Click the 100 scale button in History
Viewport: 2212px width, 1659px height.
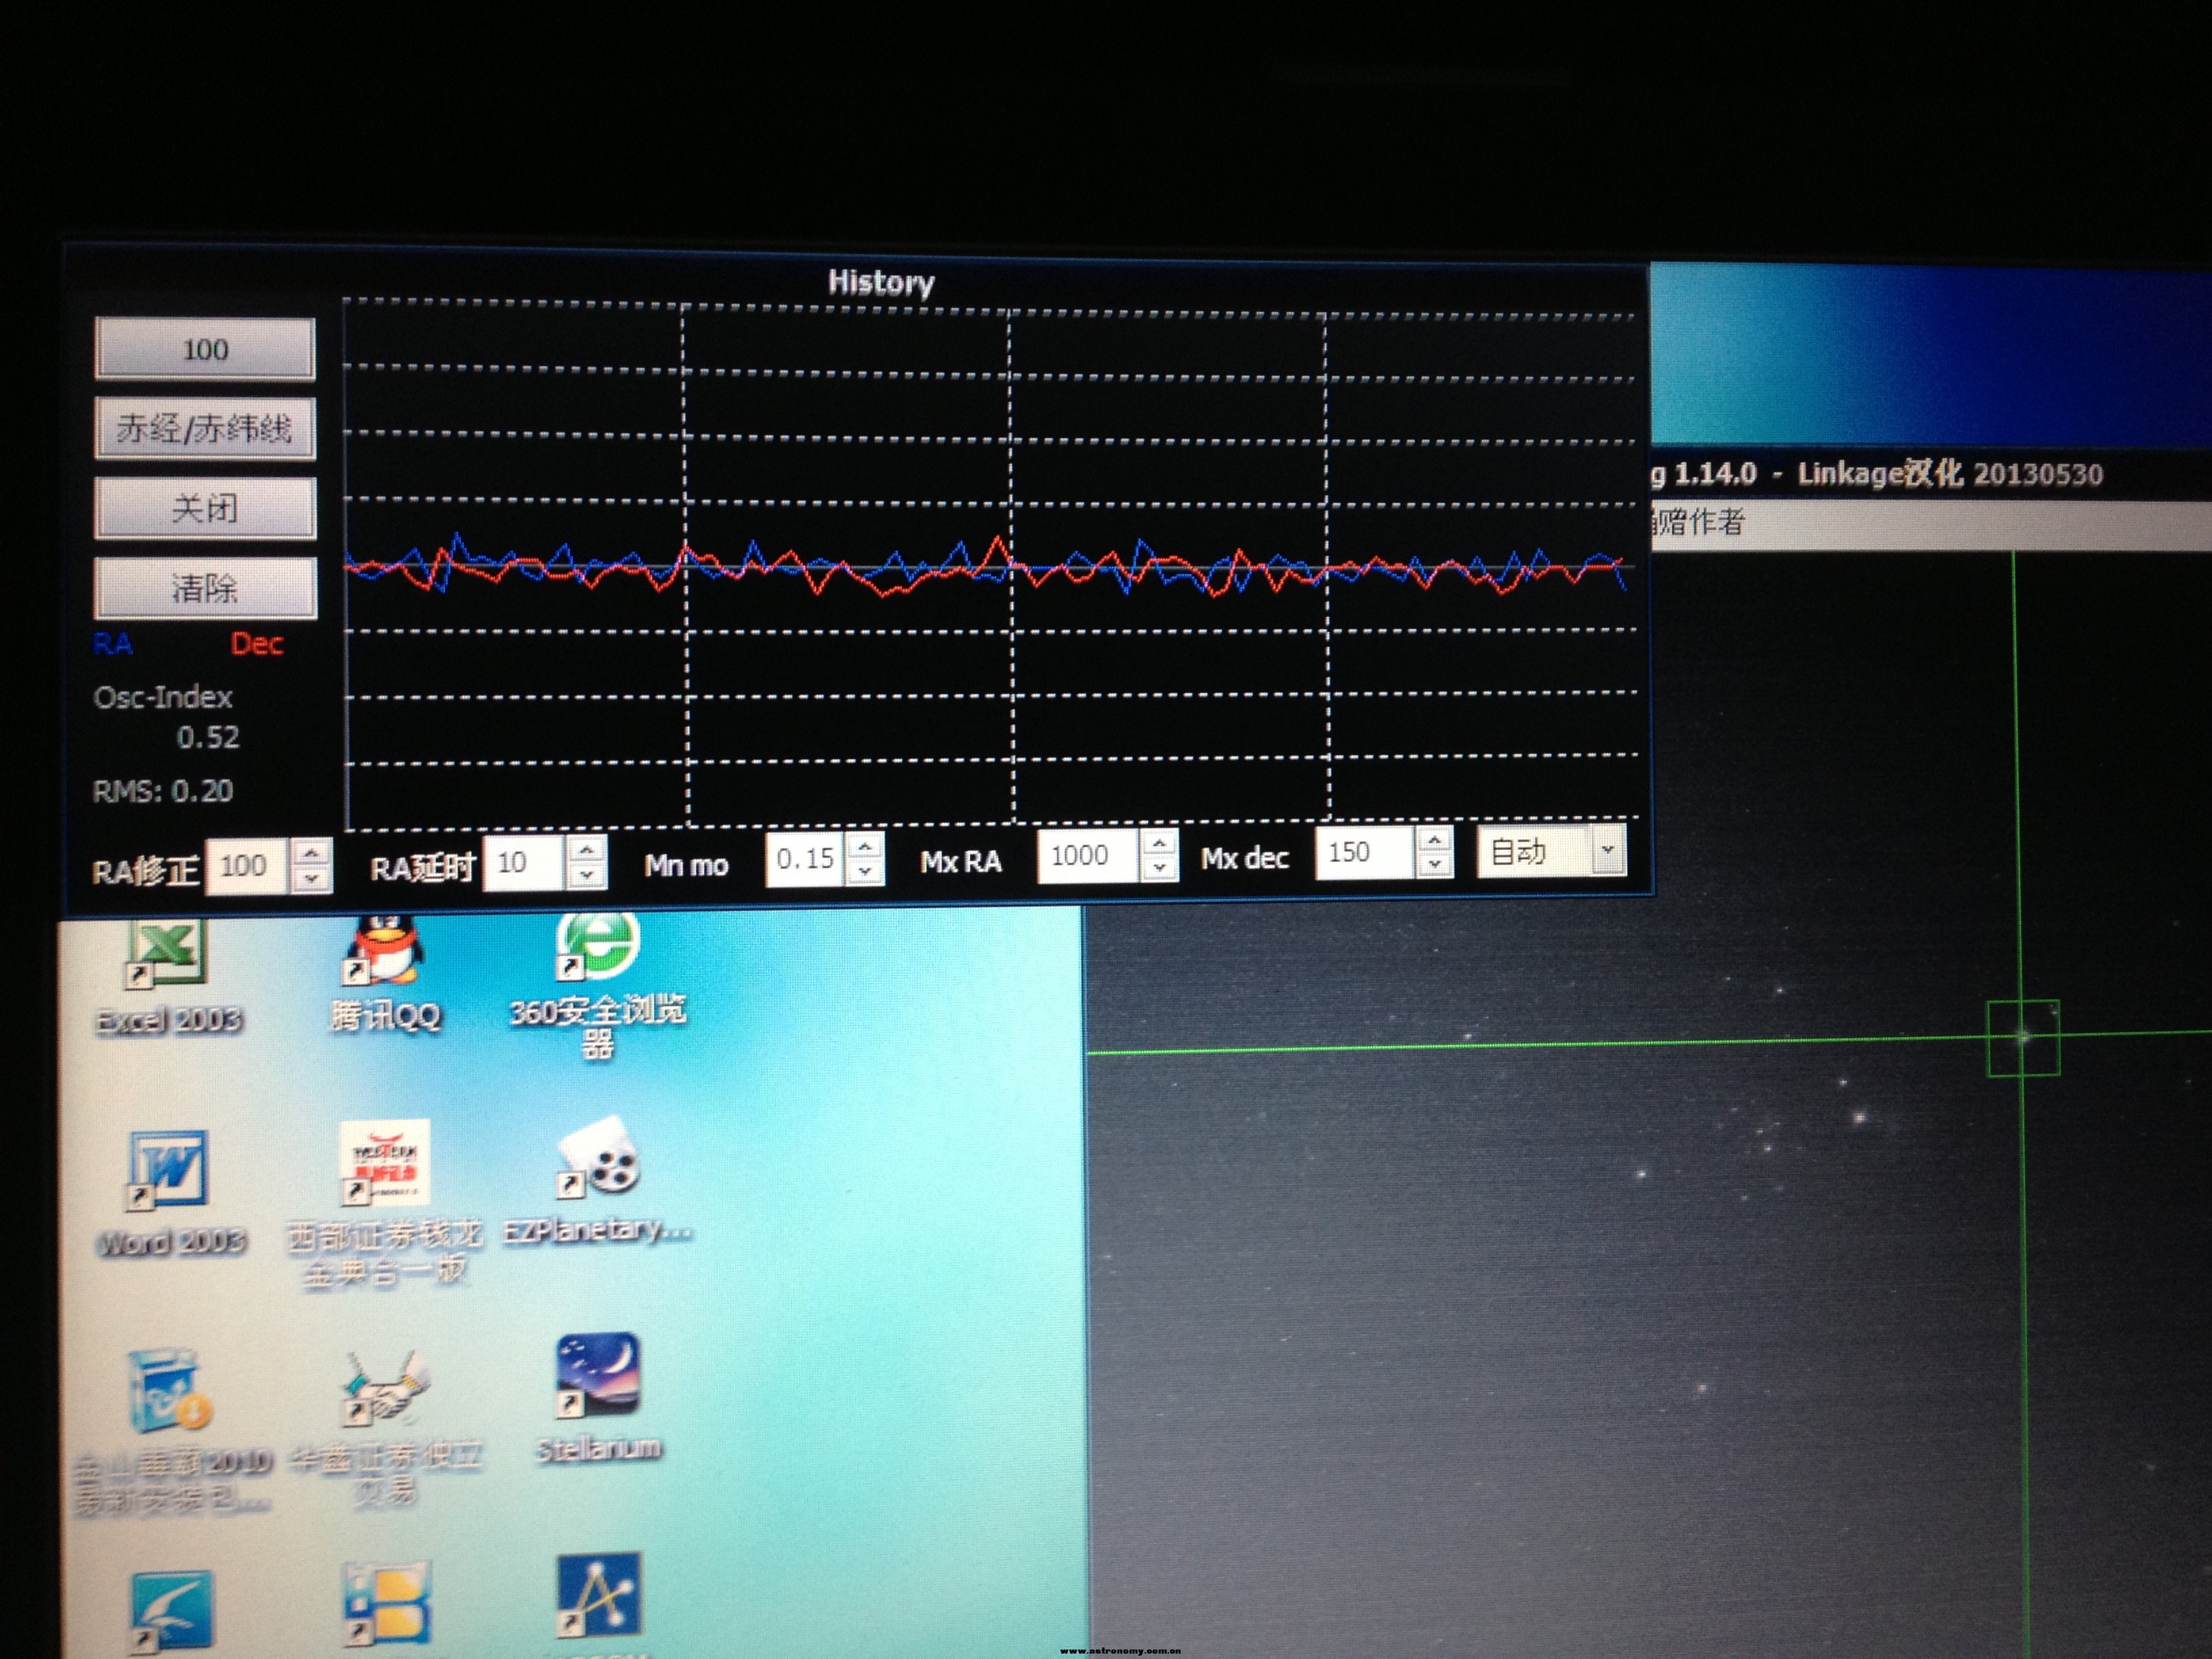pyautogui.click(x=205, y=349)
